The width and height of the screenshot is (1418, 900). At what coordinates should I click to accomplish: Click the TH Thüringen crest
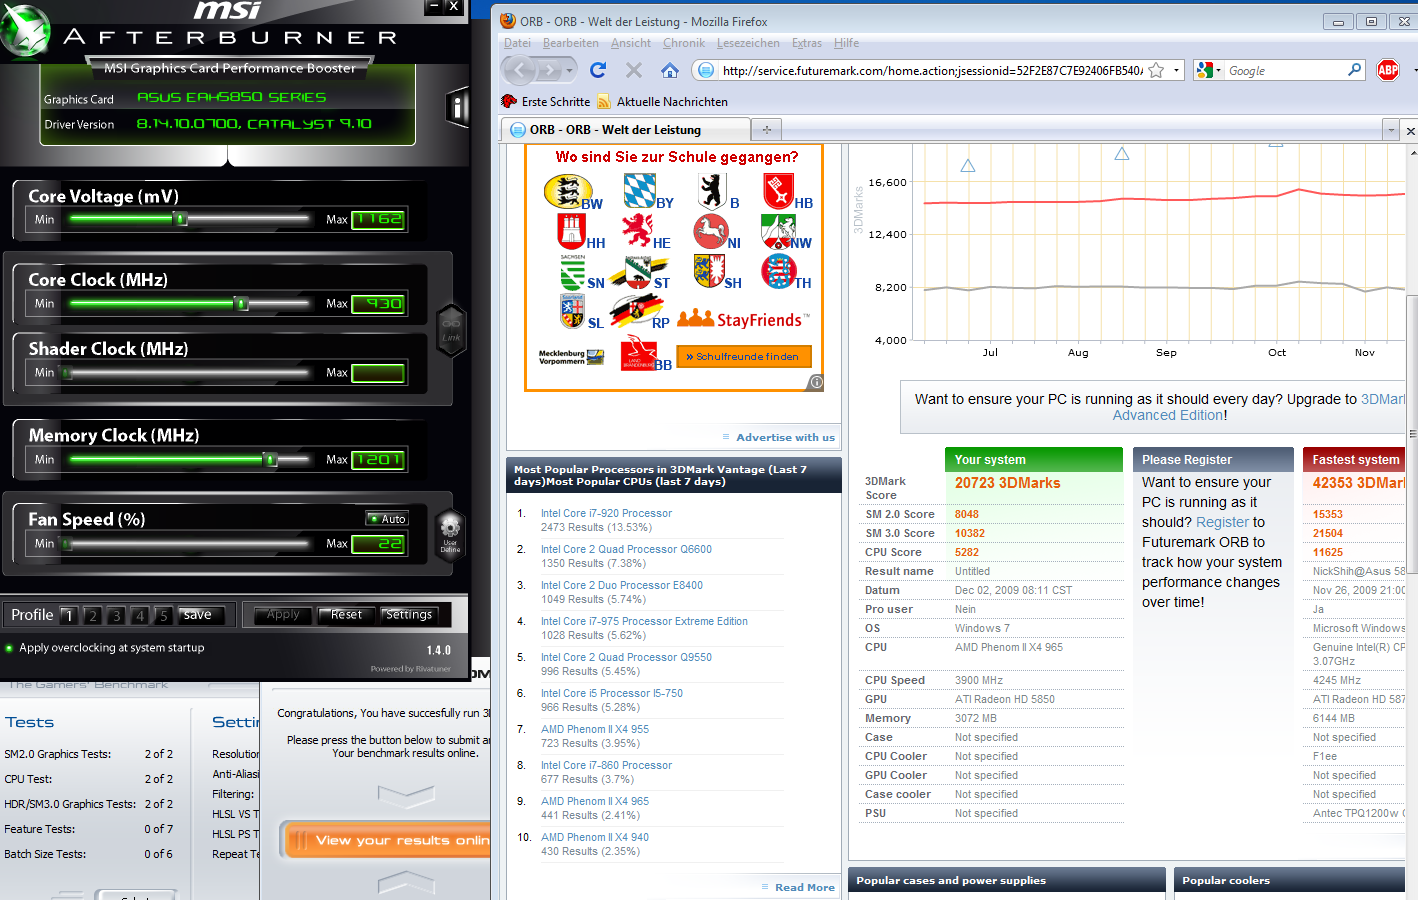click(x=778, y=271)
